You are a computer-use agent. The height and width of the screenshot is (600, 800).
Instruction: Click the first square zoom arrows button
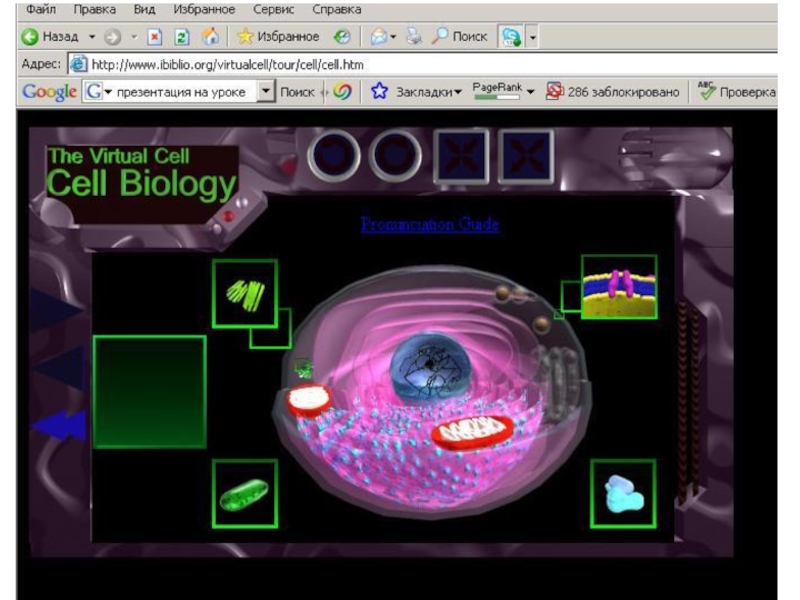pos(461,156)
